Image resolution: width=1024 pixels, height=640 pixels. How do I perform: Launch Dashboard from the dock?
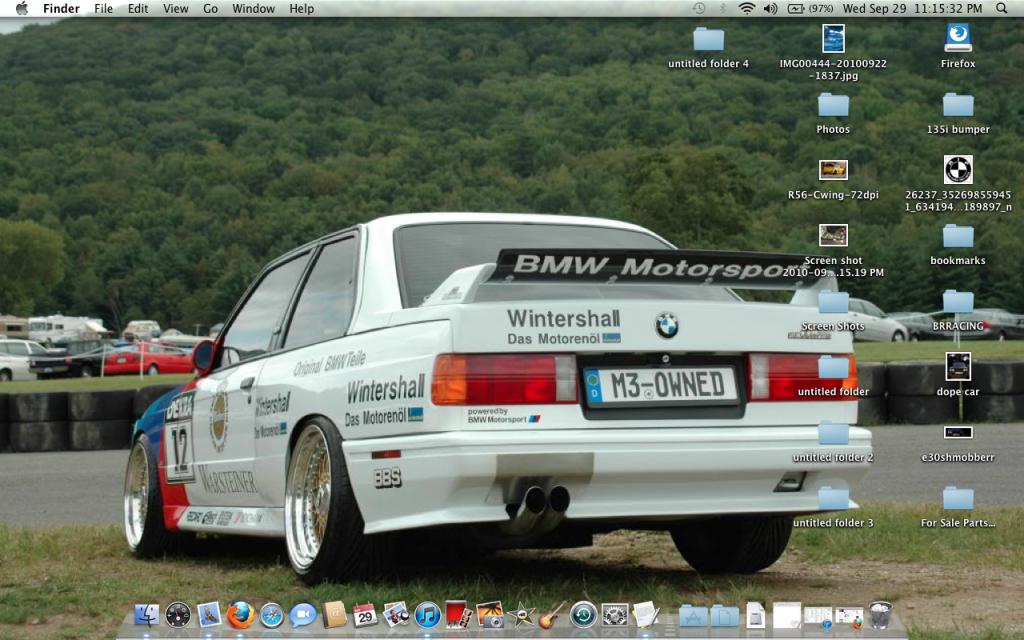[178, 615]
